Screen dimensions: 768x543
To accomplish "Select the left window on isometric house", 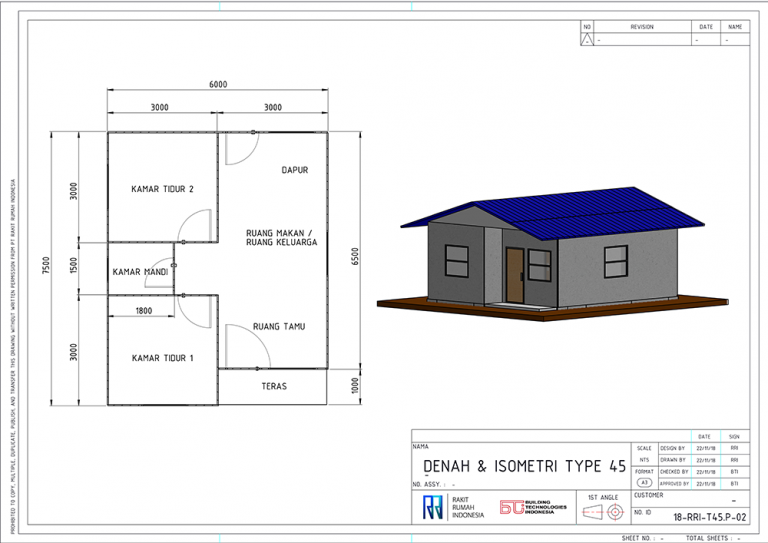I will [x=457, y=262].
